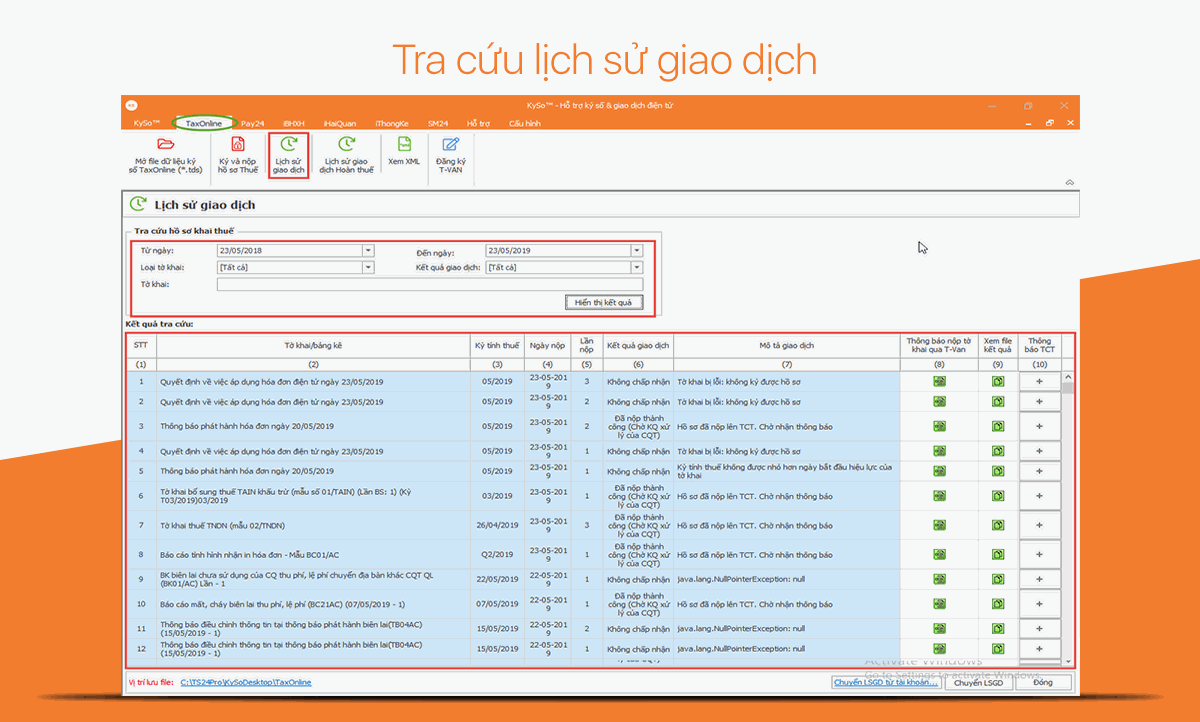
Task: Click the Đăng ký T-VAN icon
Action: coord(451,146)
